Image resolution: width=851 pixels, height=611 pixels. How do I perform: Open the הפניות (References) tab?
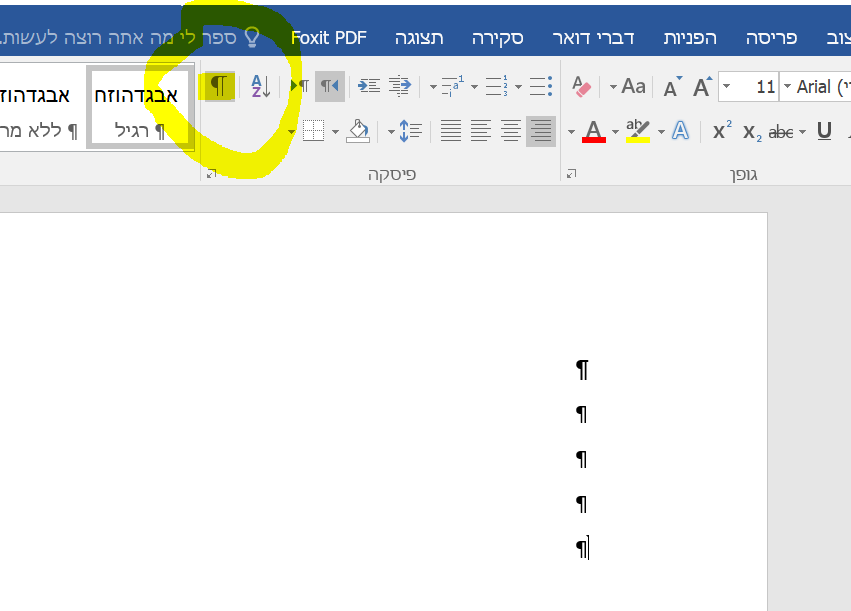690,38
